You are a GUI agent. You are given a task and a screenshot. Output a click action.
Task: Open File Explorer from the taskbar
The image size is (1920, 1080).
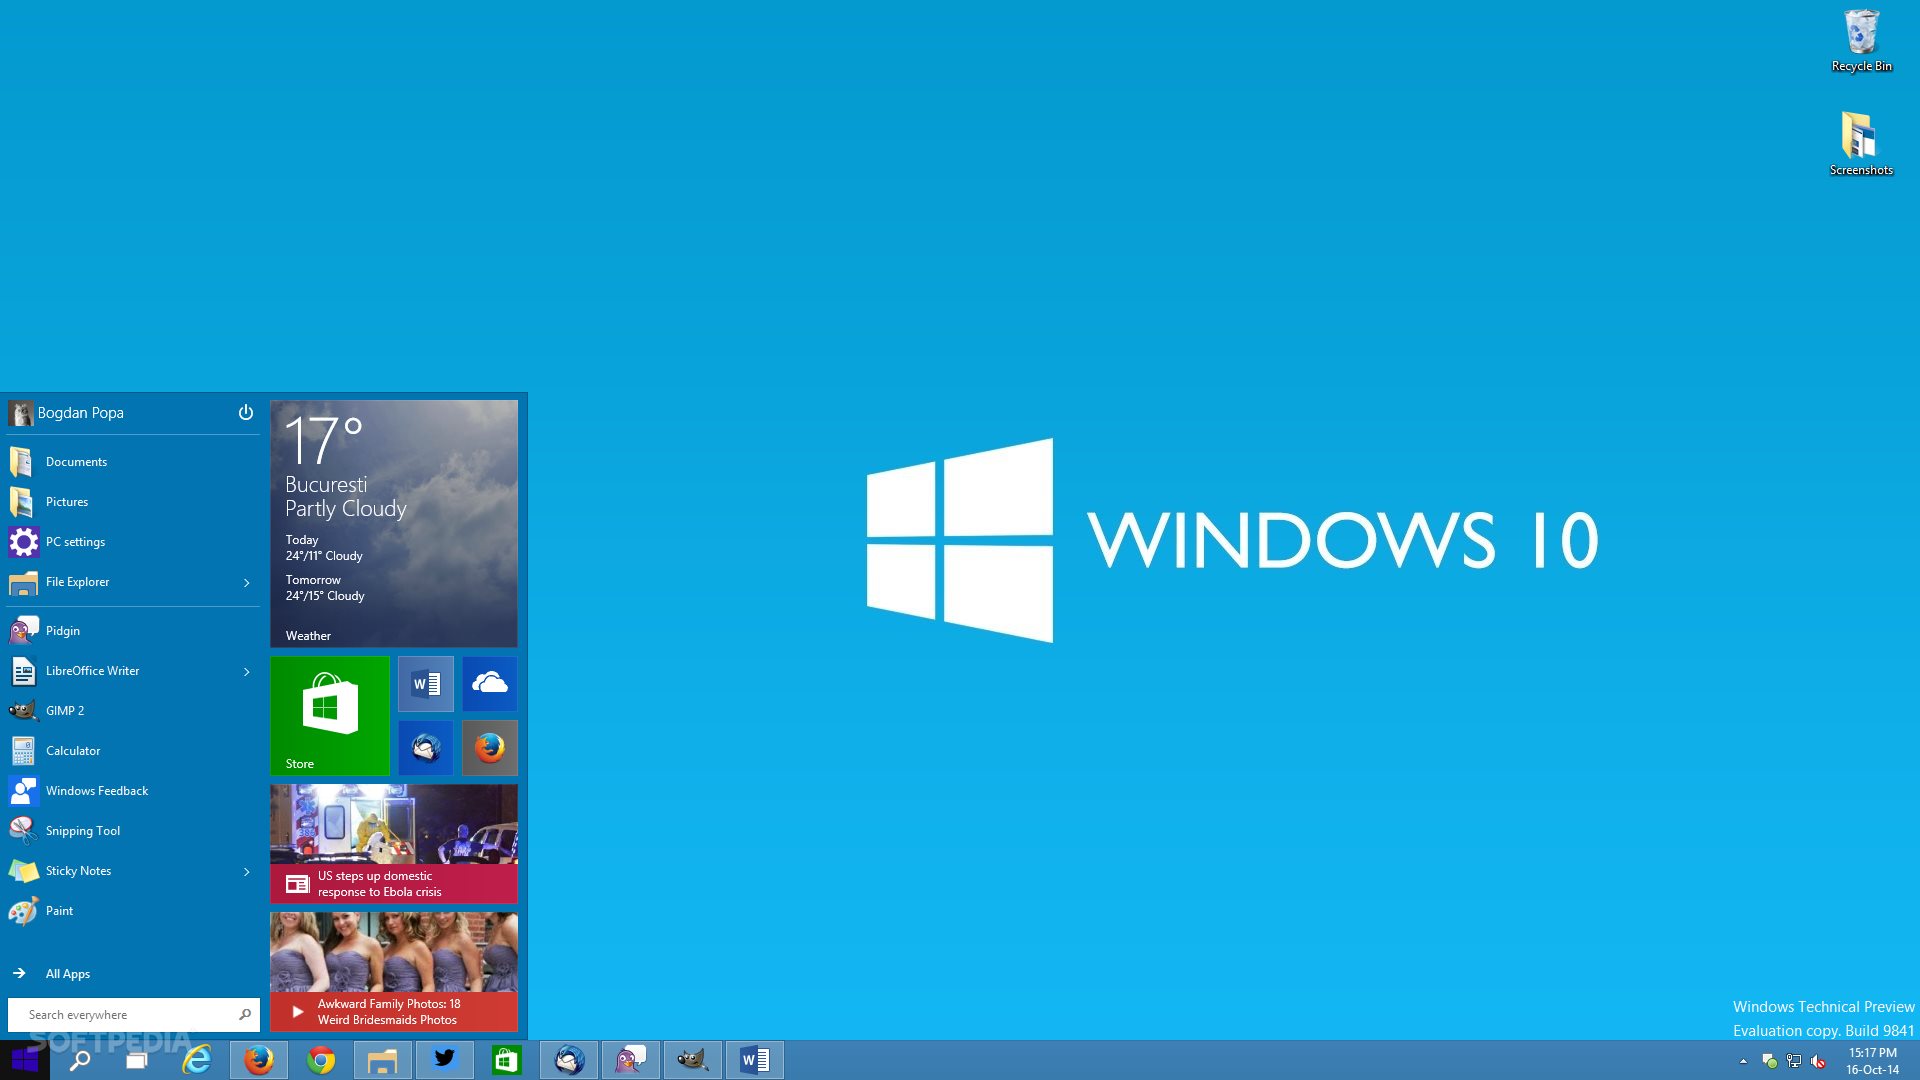[382, 1060]
